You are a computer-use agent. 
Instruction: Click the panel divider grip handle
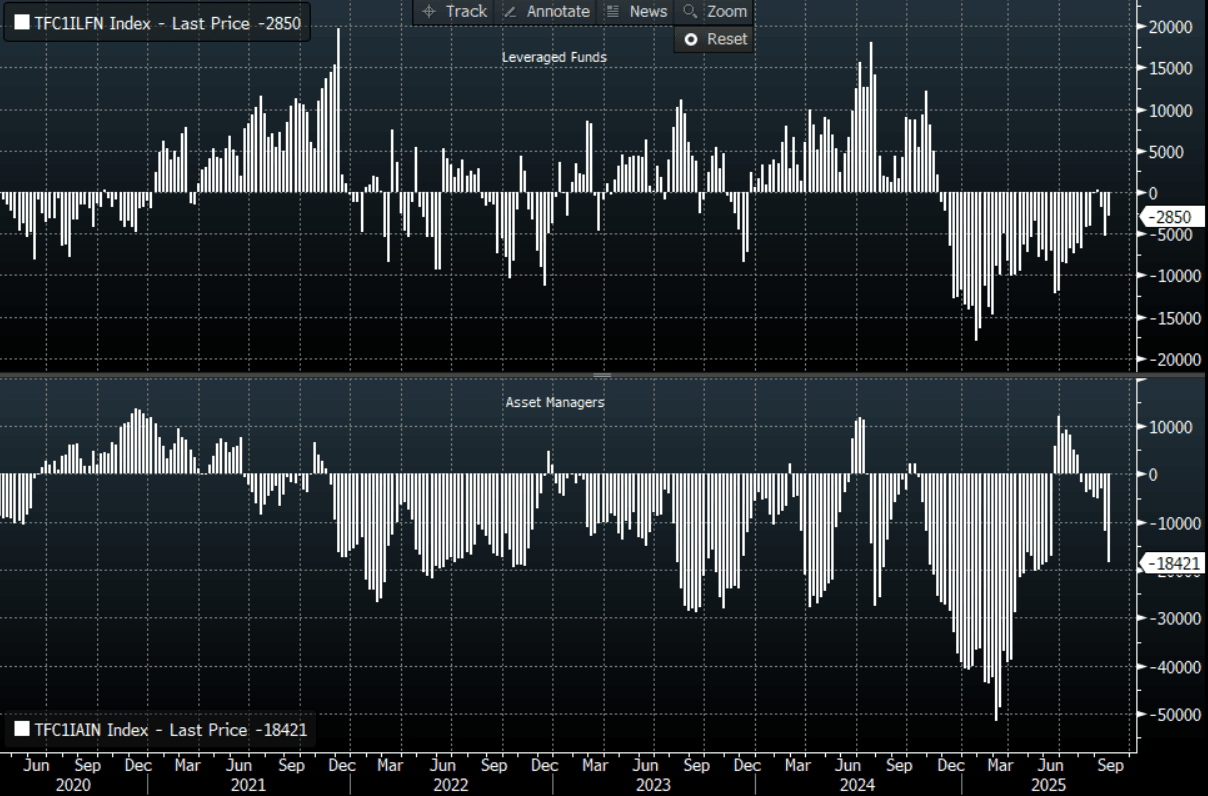click(x=602, y=376)
